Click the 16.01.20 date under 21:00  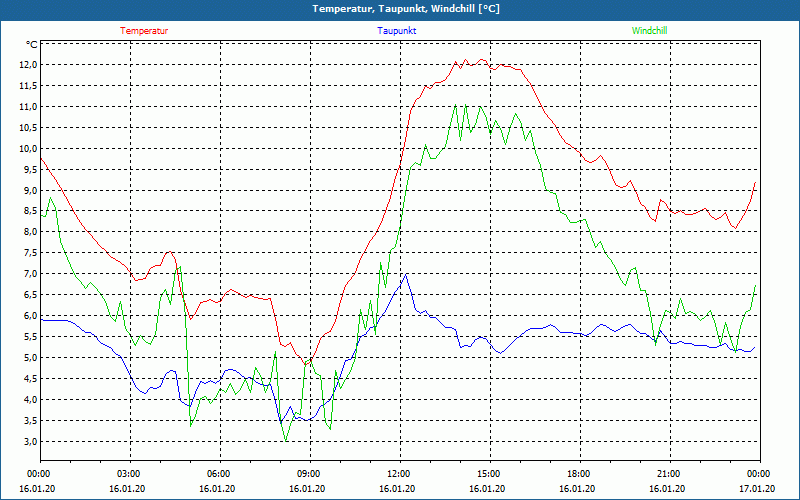(667, 489)
